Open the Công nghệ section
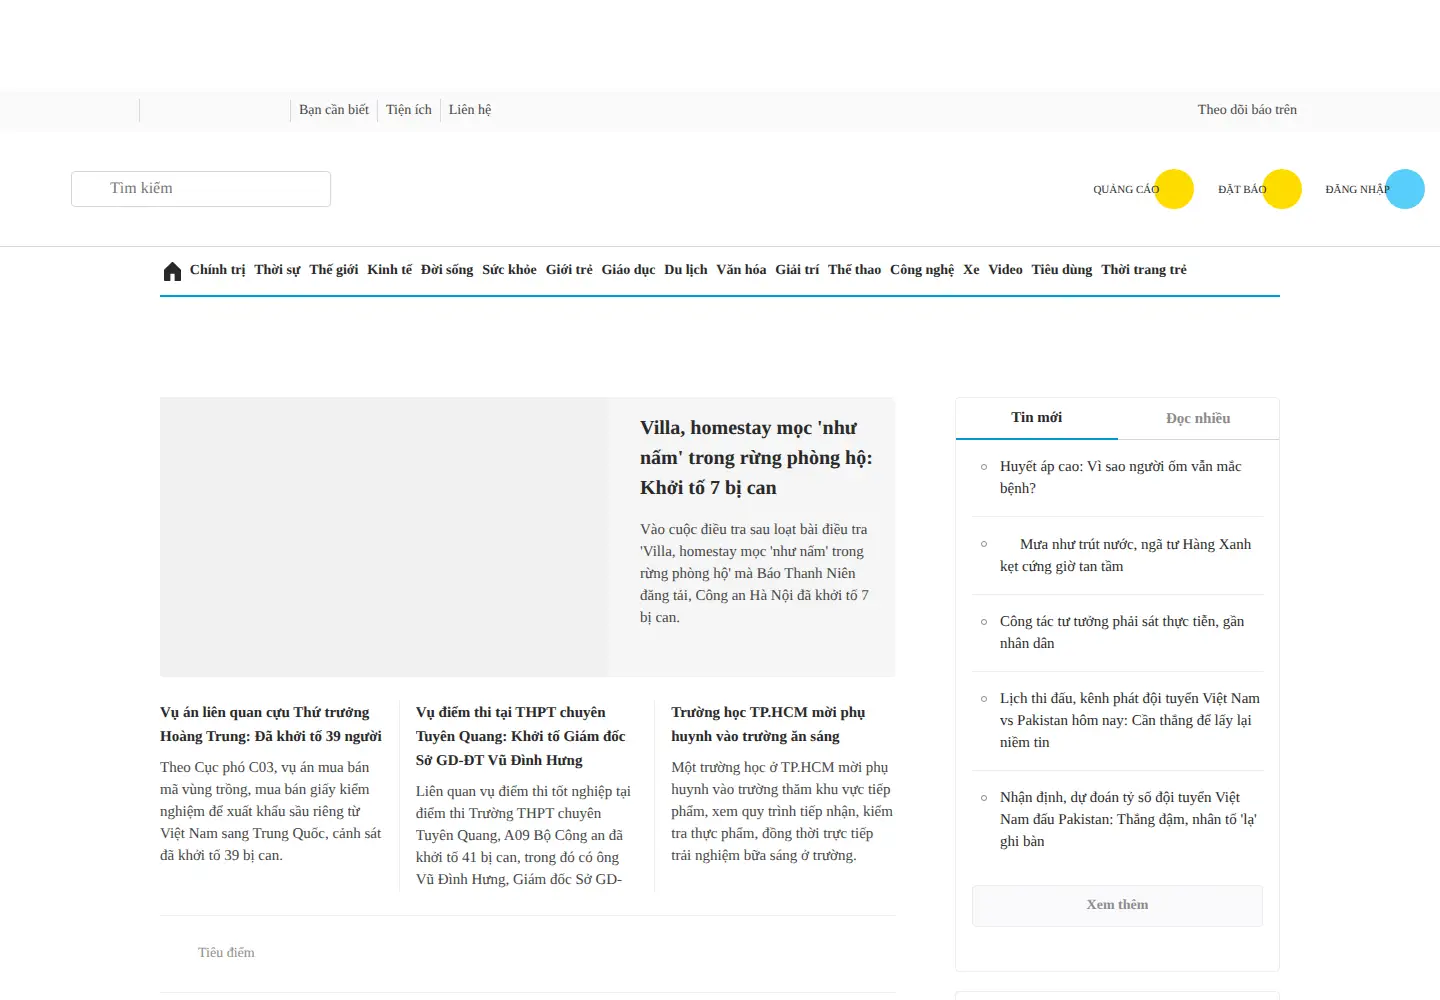 922,270
